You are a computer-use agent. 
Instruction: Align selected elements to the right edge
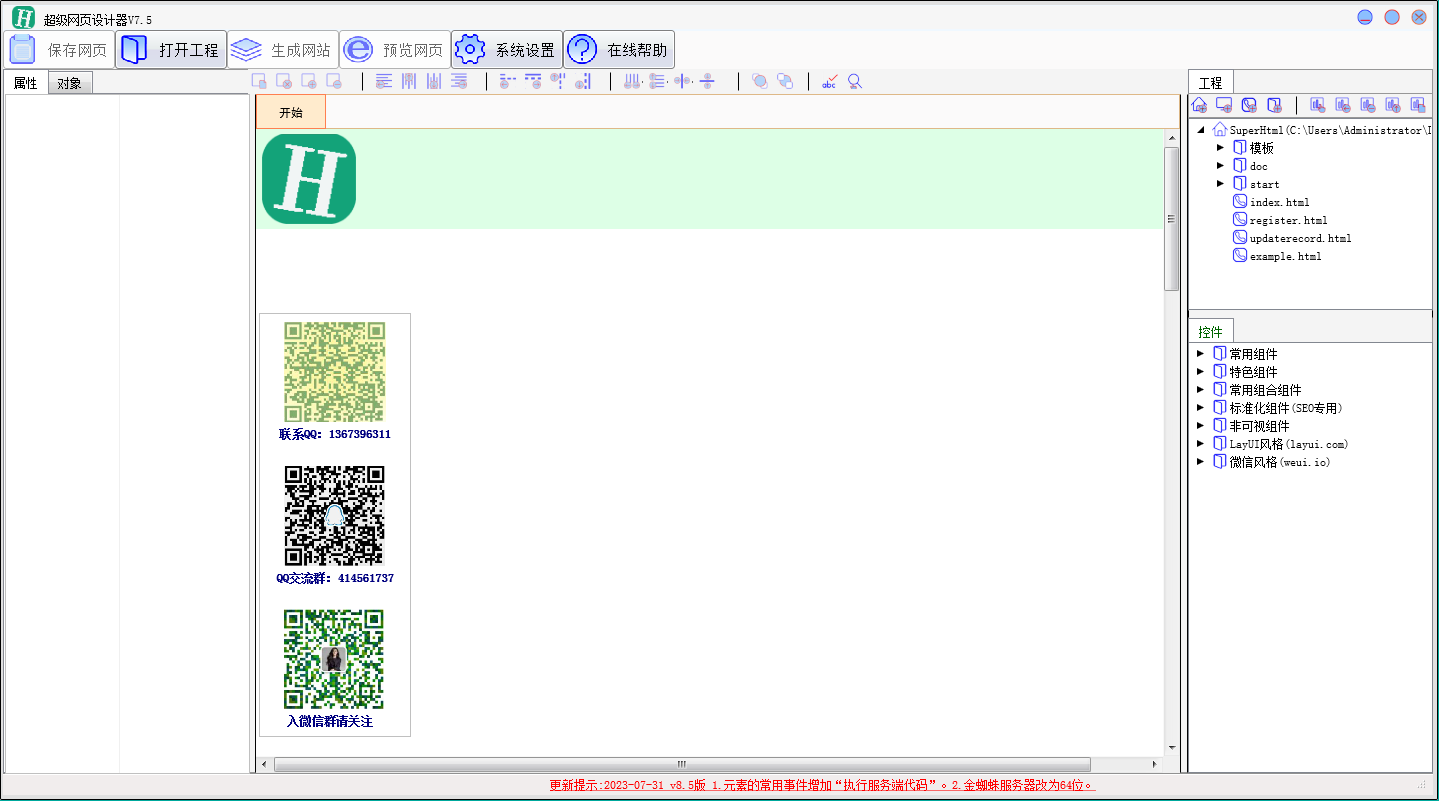(x=459, y=82)
